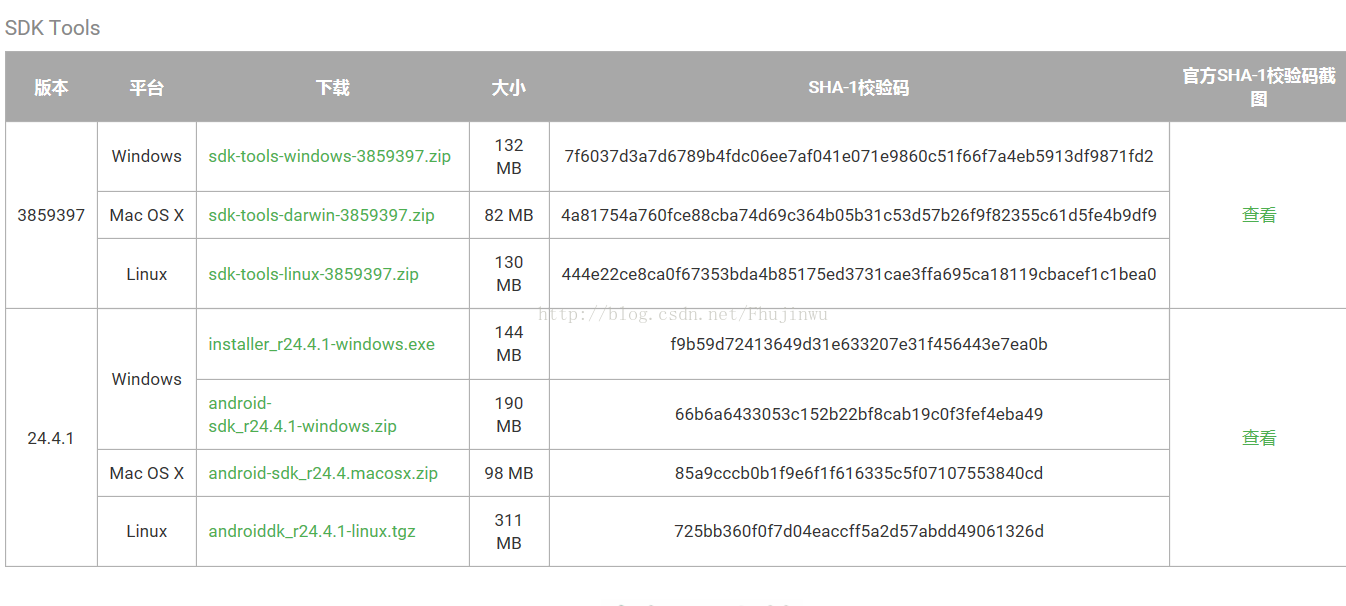The image size is (1346, 606).
Task: Download sdk-tools-windows-3859397.zip
Action: click(329, 156)
